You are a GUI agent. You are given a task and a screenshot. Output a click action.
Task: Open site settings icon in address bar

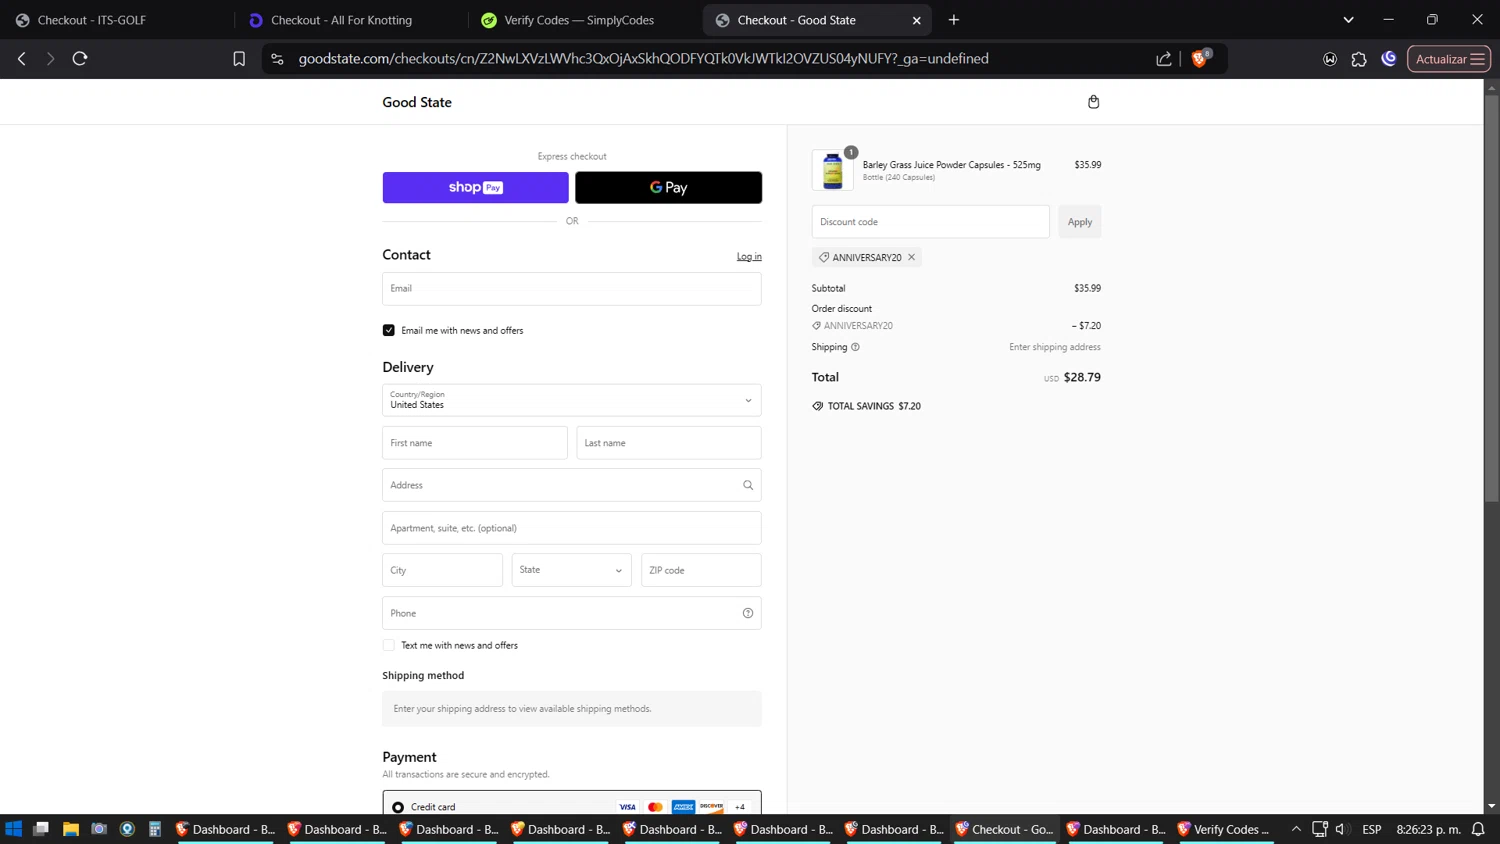pos(278,59)
